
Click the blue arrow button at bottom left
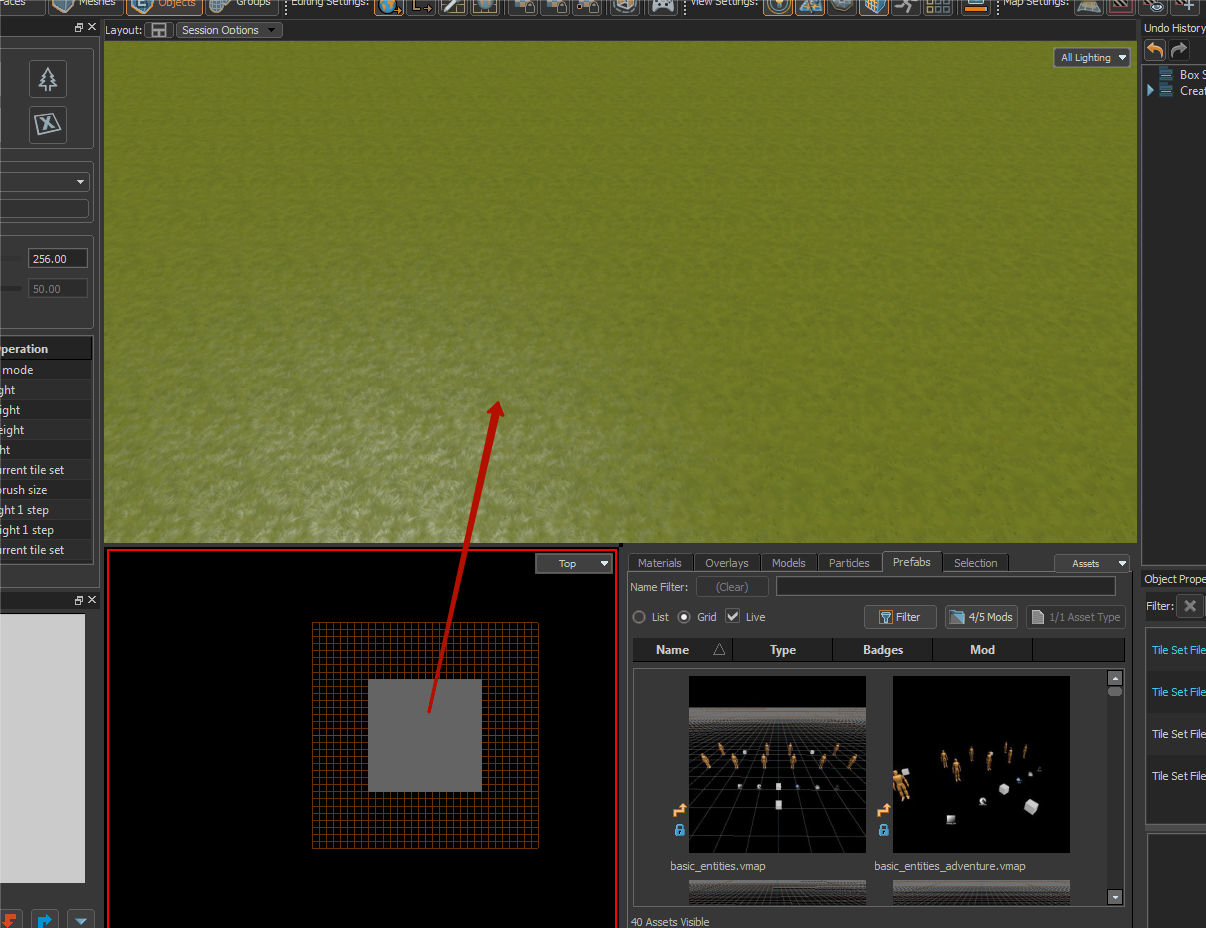click(44, 919)
